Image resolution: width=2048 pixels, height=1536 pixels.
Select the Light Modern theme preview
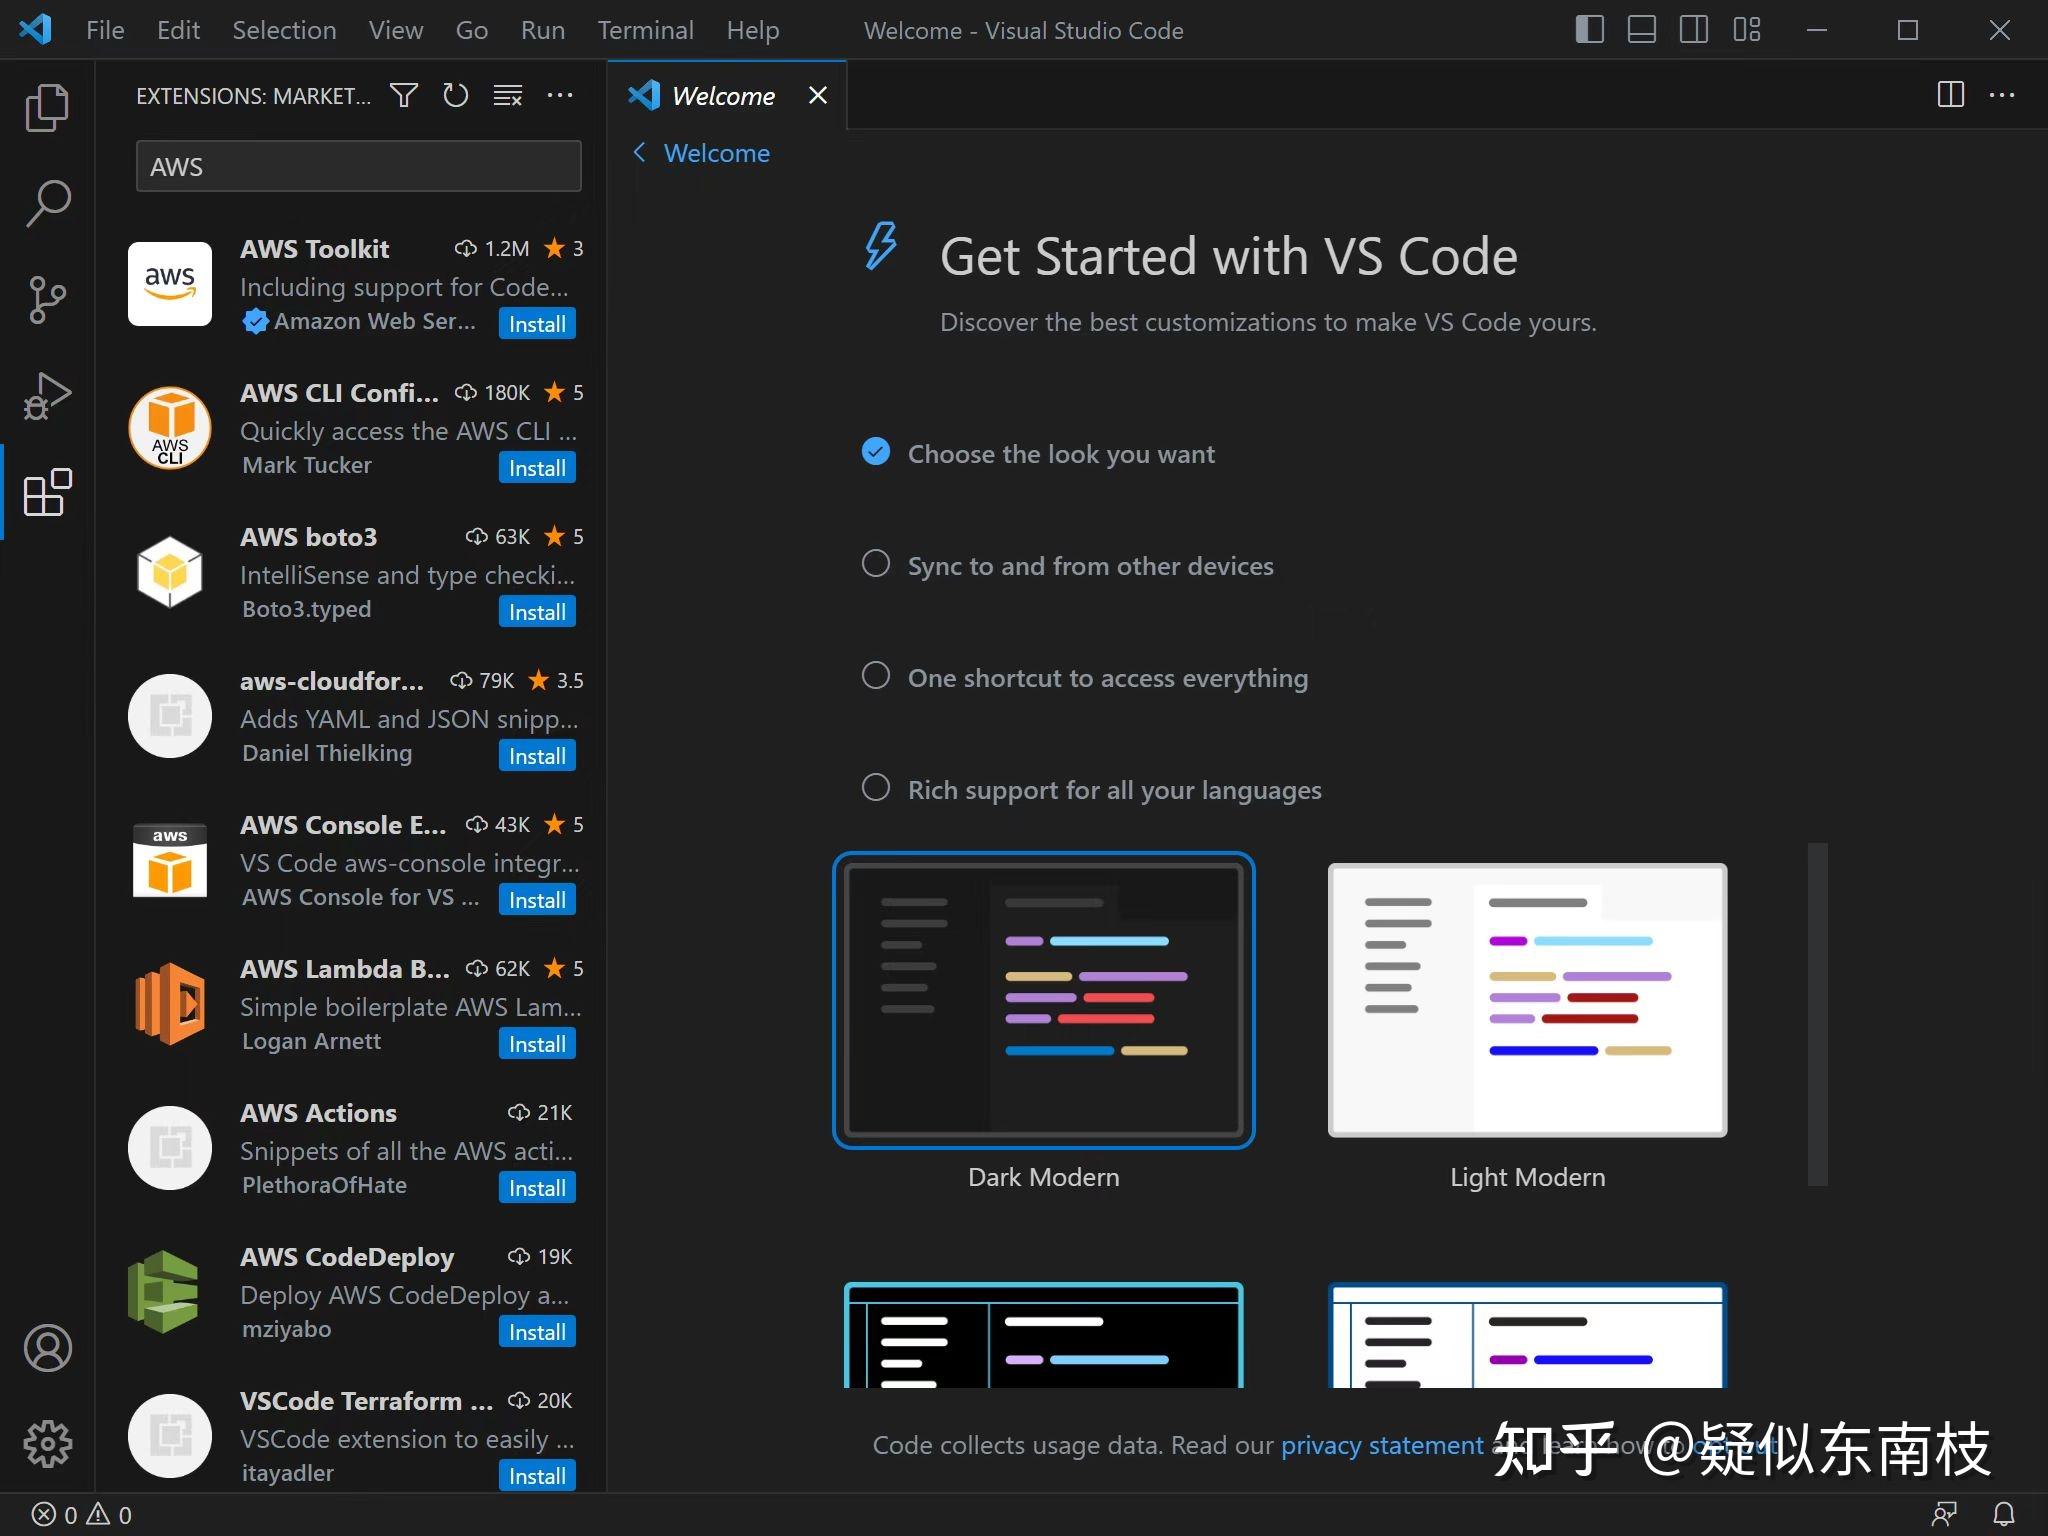click(x=1527, y=1000)
